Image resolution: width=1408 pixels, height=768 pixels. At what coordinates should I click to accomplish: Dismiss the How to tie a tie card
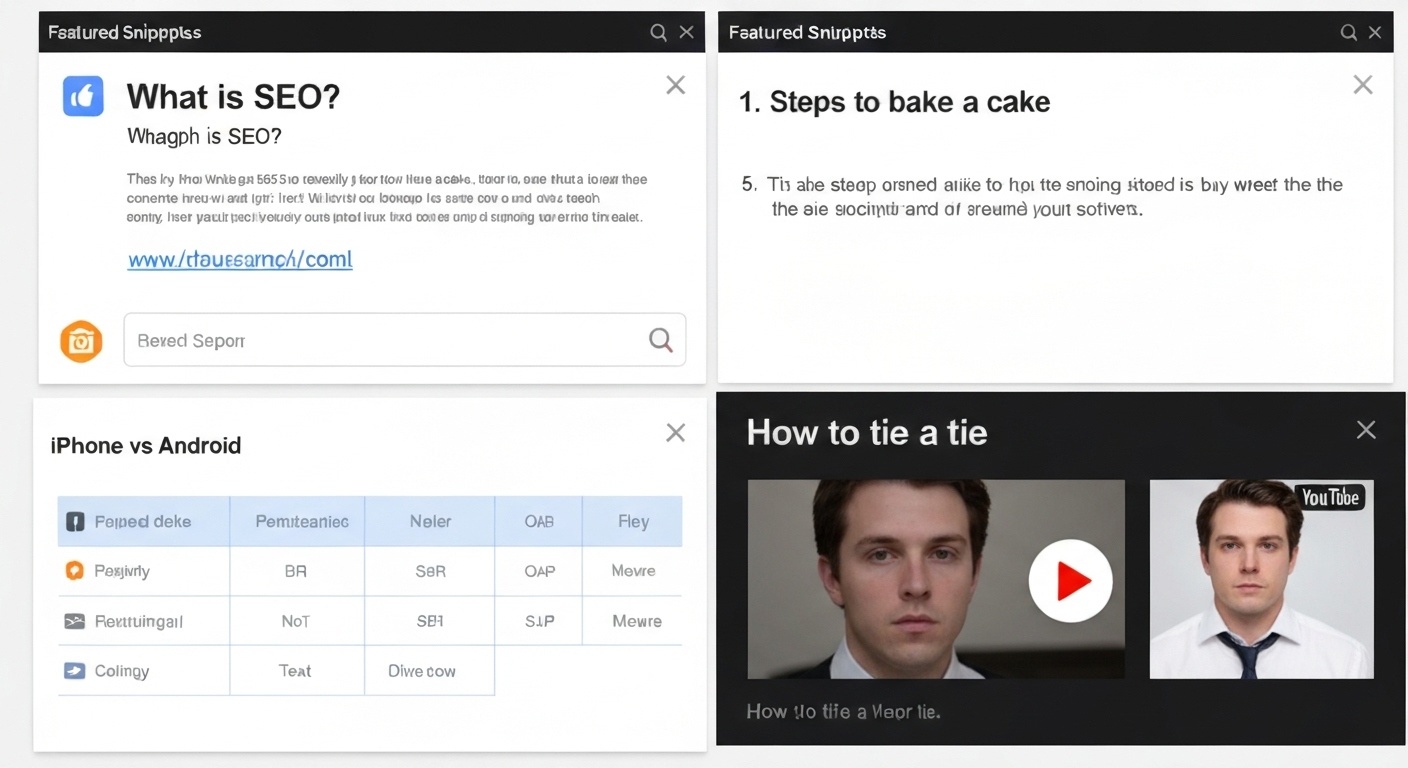(x=1366, y=430)
